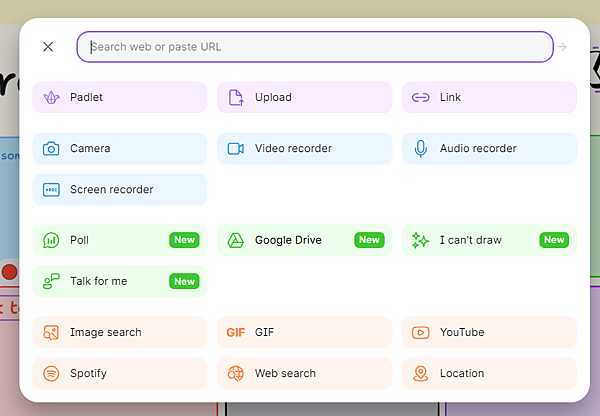
Task: Click the Audio recorder microphone icon
Action: click(421, 149)
